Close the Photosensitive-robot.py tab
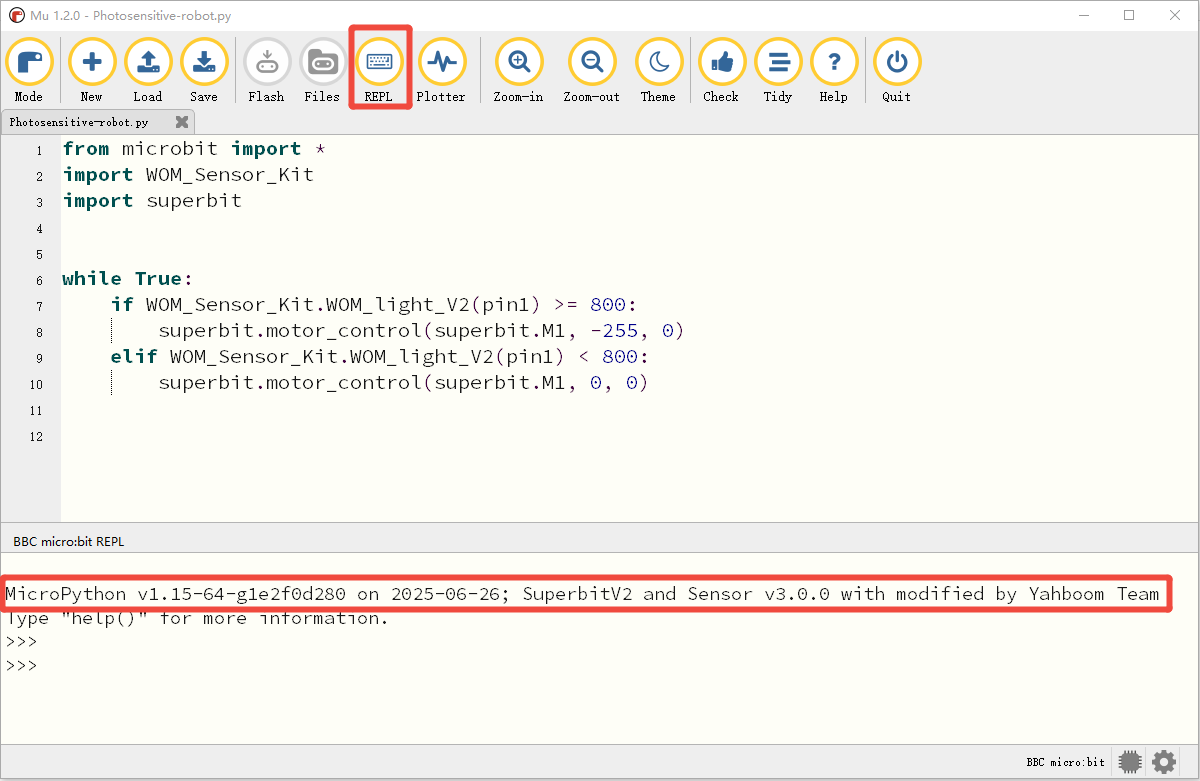The image size is (1200, 781). (182, 122)
